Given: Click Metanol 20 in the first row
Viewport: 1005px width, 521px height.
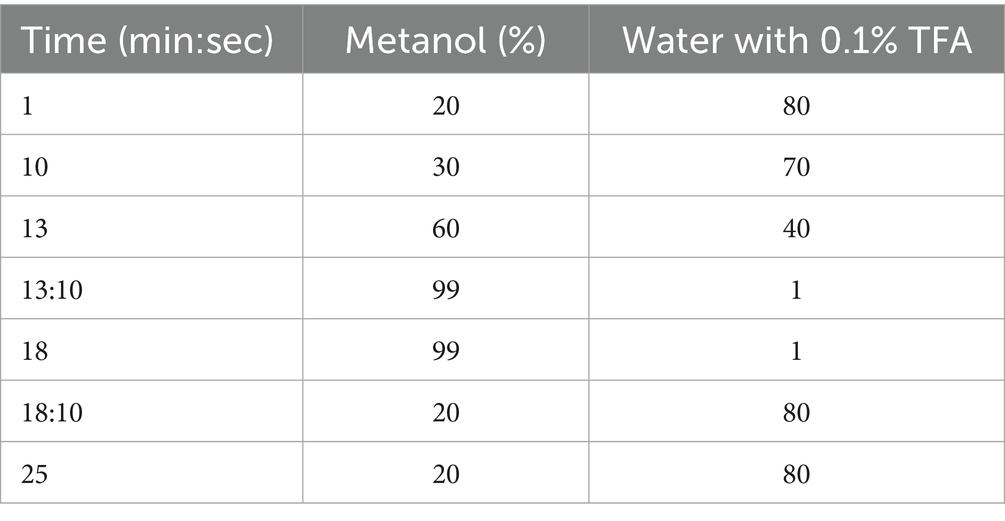Looking at the screenshot, I should click(x=446, y=106).
